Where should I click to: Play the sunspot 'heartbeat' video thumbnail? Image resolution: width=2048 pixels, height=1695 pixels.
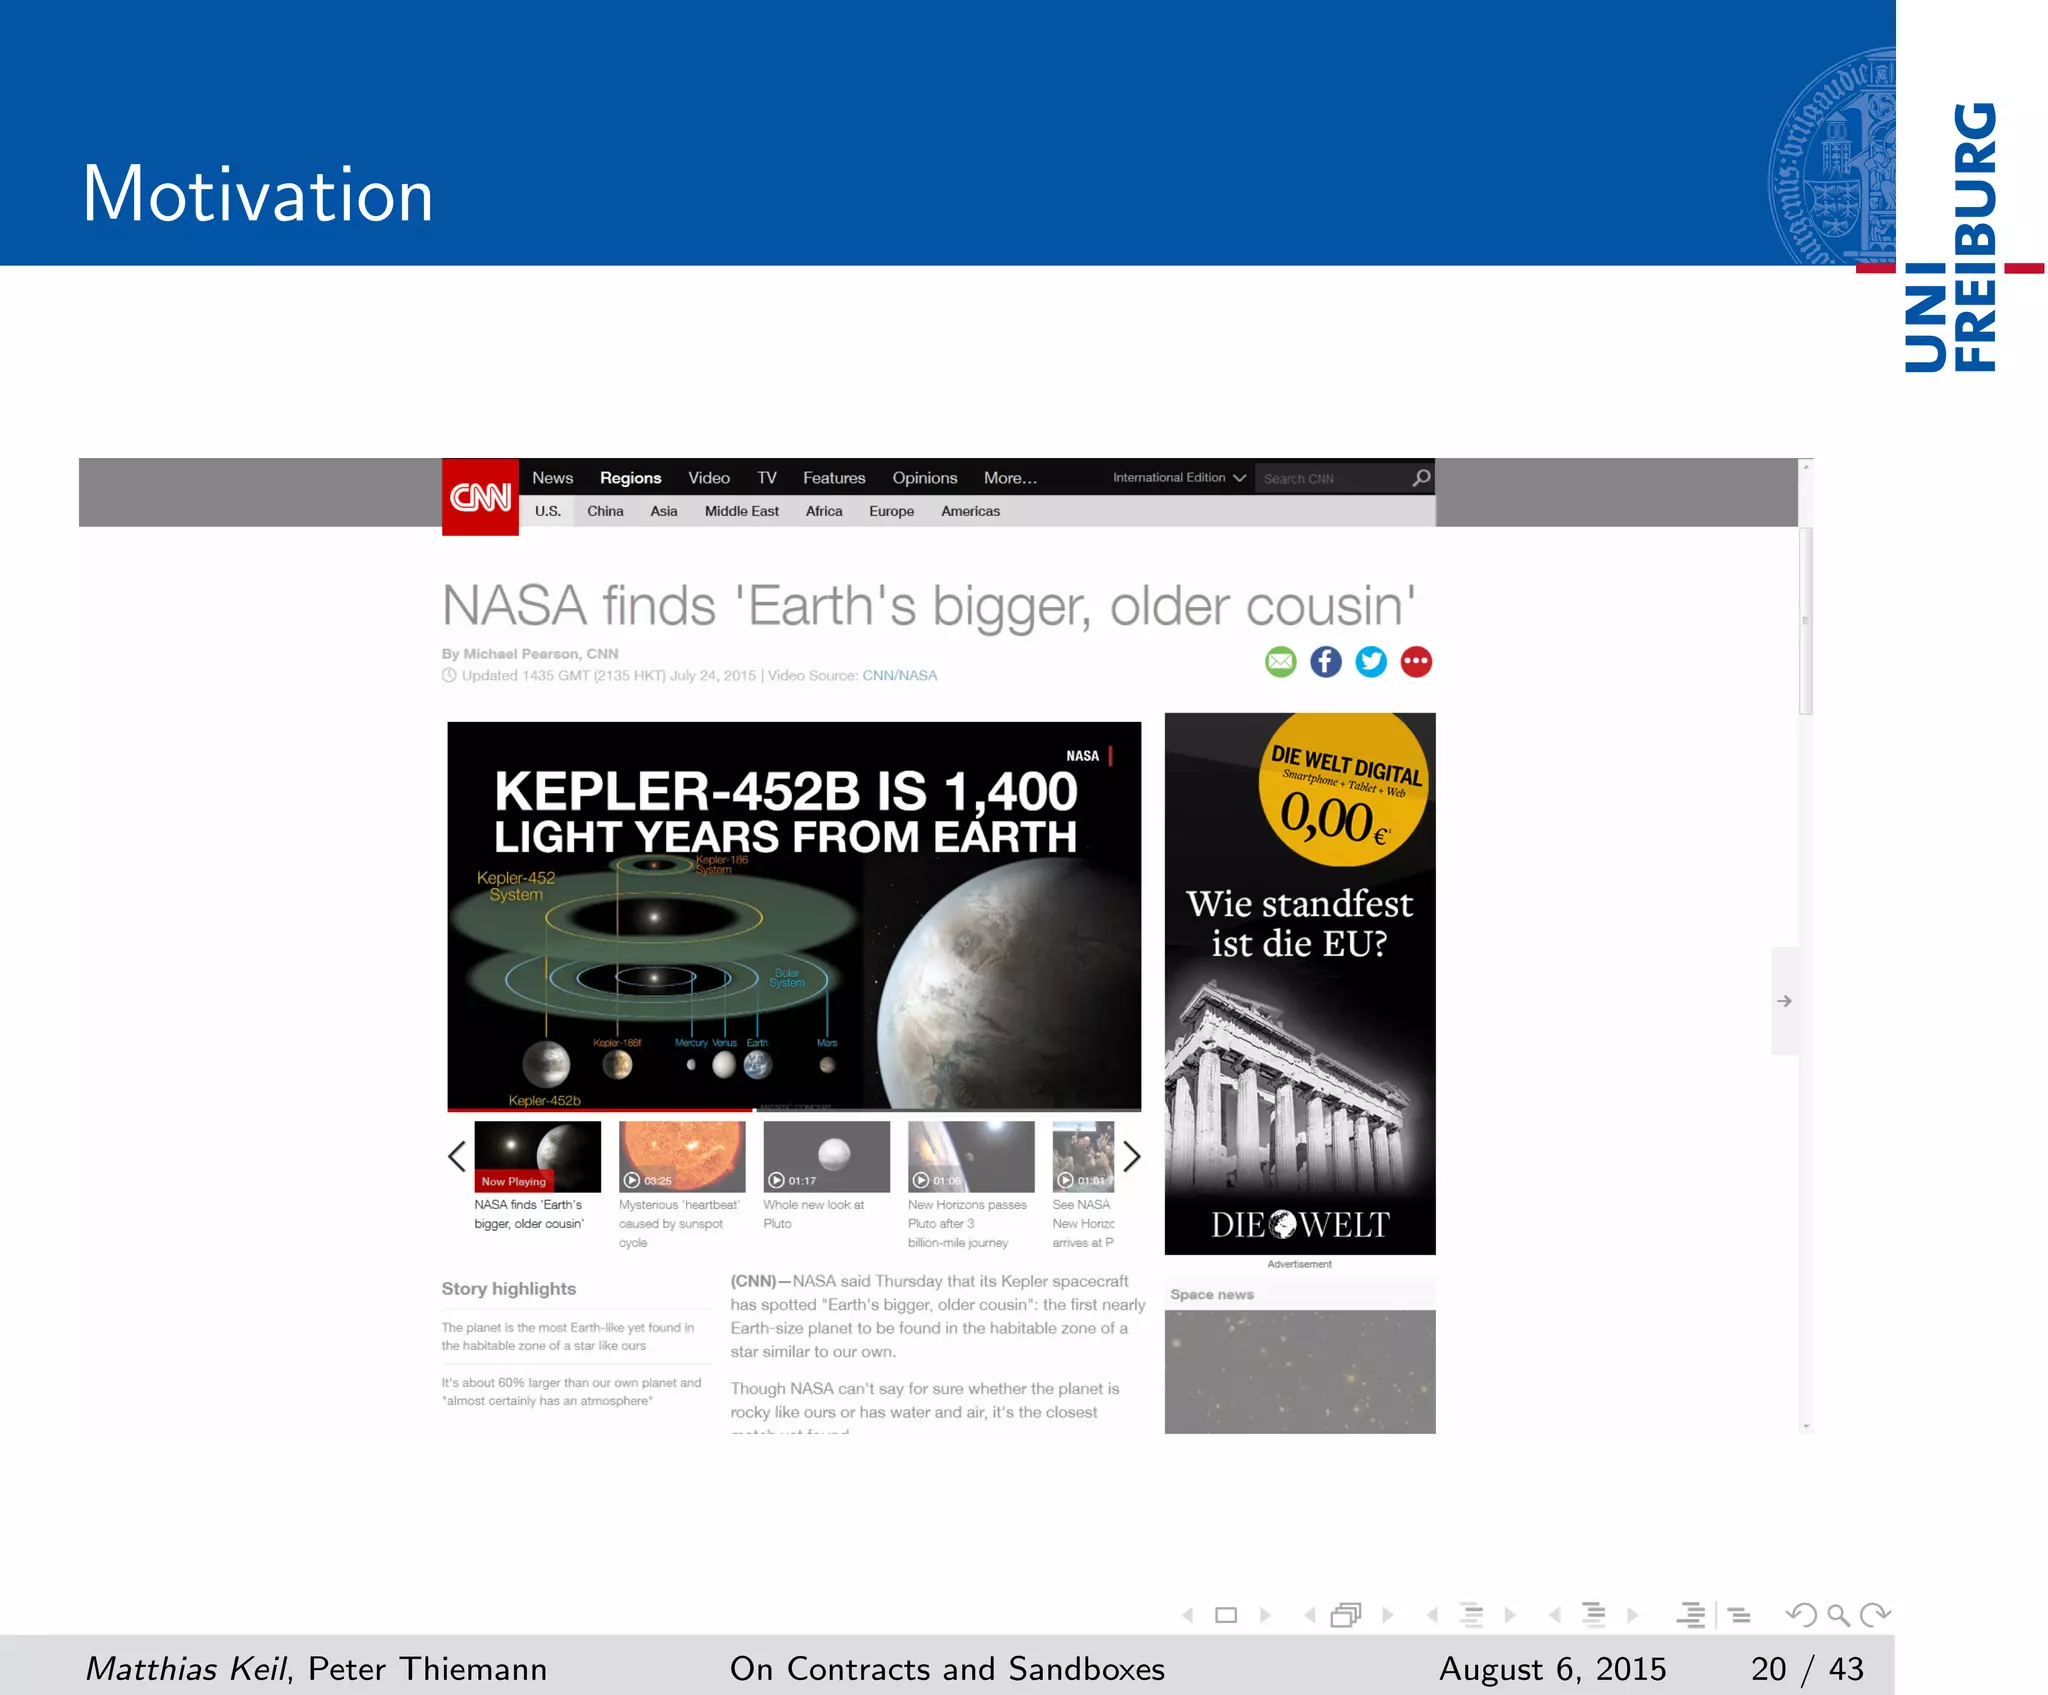point(682,1156)
